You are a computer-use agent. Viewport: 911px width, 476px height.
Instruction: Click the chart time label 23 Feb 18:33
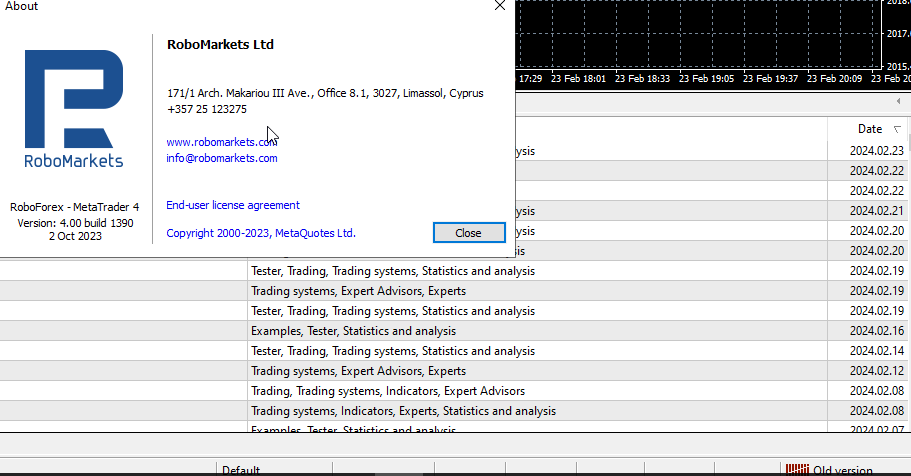click(642, 78)
